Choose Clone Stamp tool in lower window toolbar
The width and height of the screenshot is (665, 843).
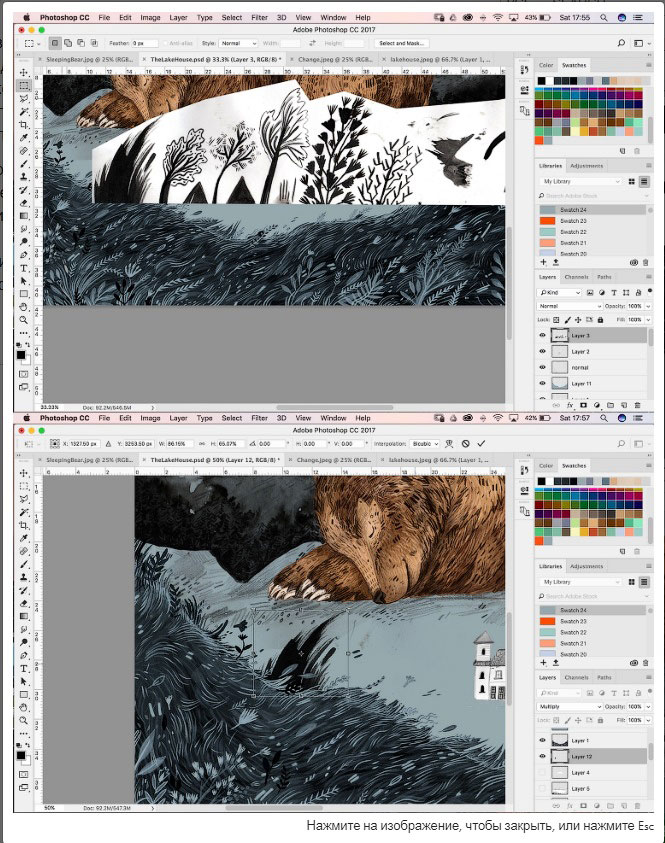point(24,577)
